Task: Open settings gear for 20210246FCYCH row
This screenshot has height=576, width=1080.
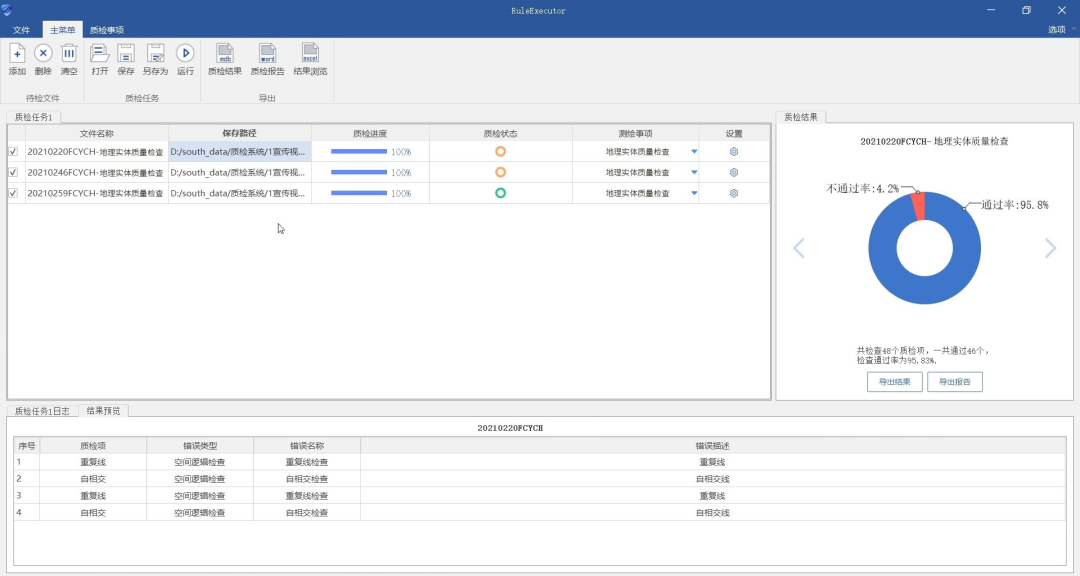Action: click(x=734, y=172)
